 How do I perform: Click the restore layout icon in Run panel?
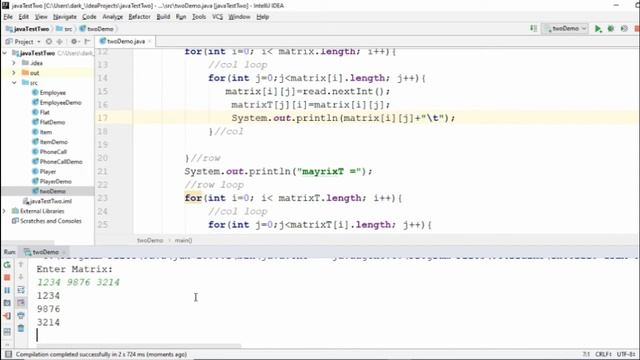coord(7,331)
